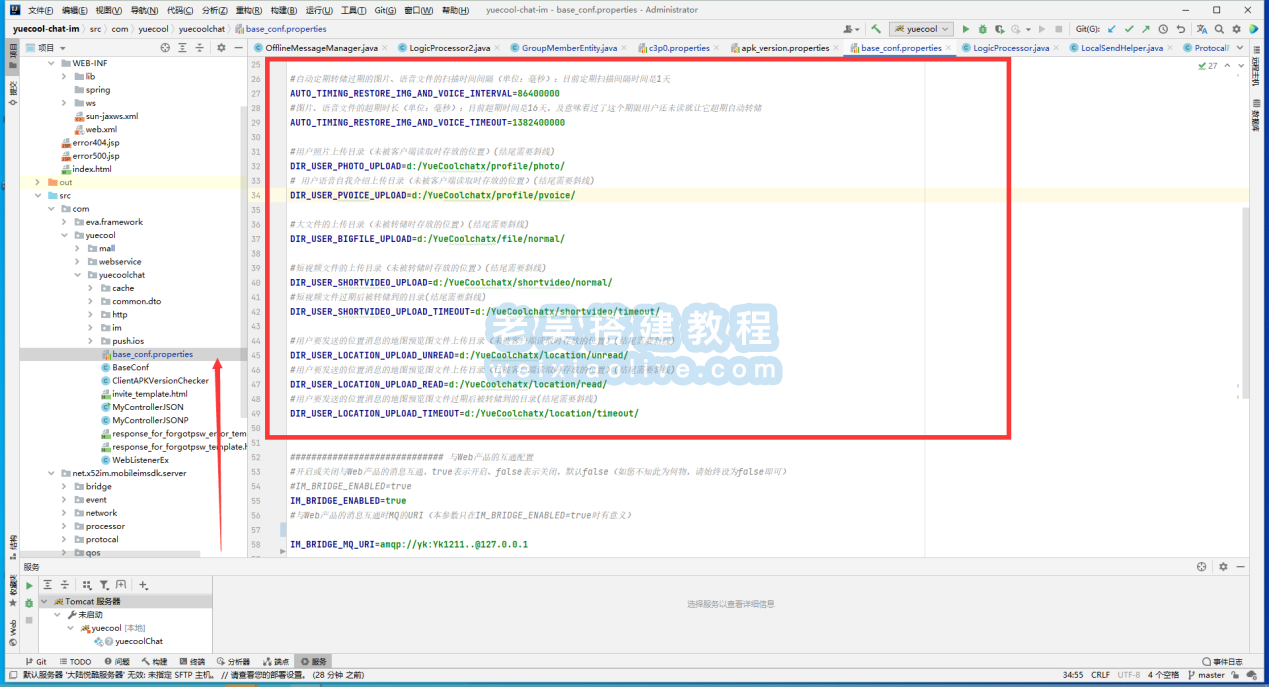
Task: Open the 文件(F) menu
Action: pyautogui.click(x=41, y=10)
